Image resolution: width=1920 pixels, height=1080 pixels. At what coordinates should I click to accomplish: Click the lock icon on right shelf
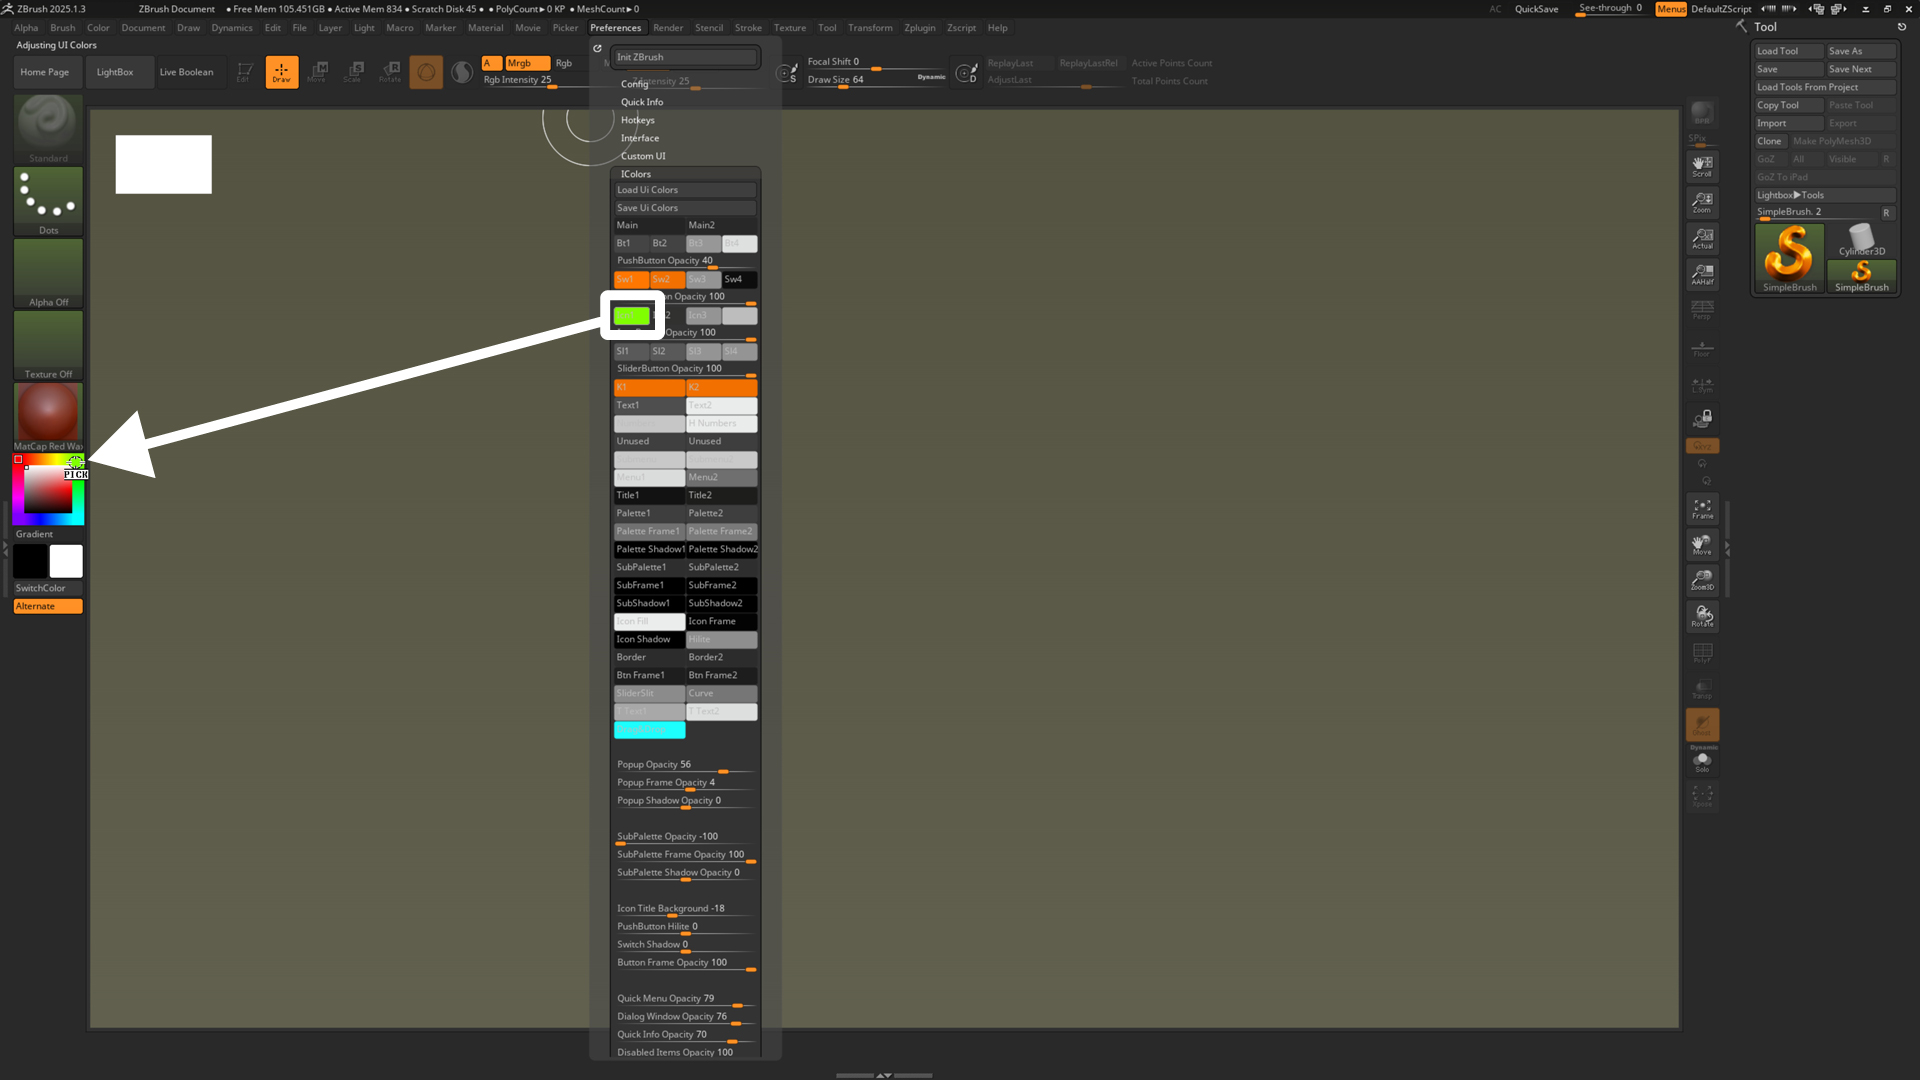click(1702, 418)
